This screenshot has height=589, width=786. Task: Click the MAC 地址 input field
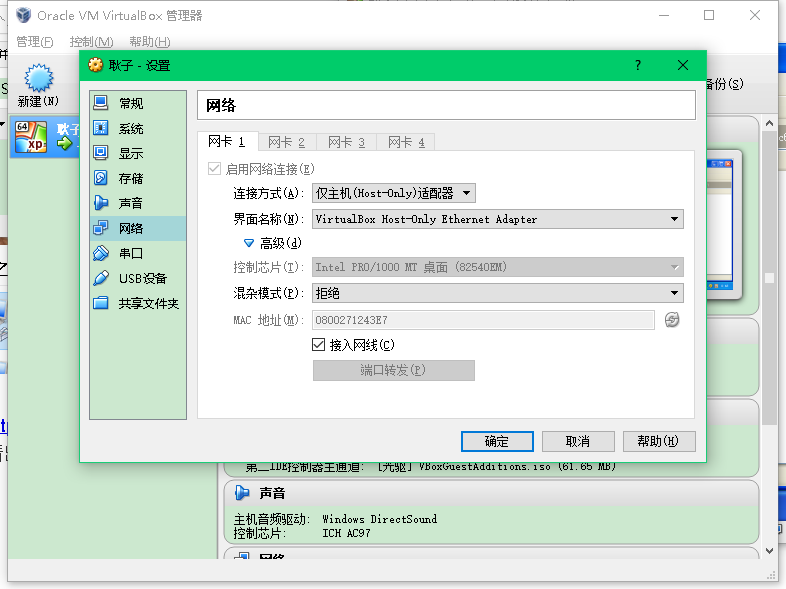click(x=483, y=320)
